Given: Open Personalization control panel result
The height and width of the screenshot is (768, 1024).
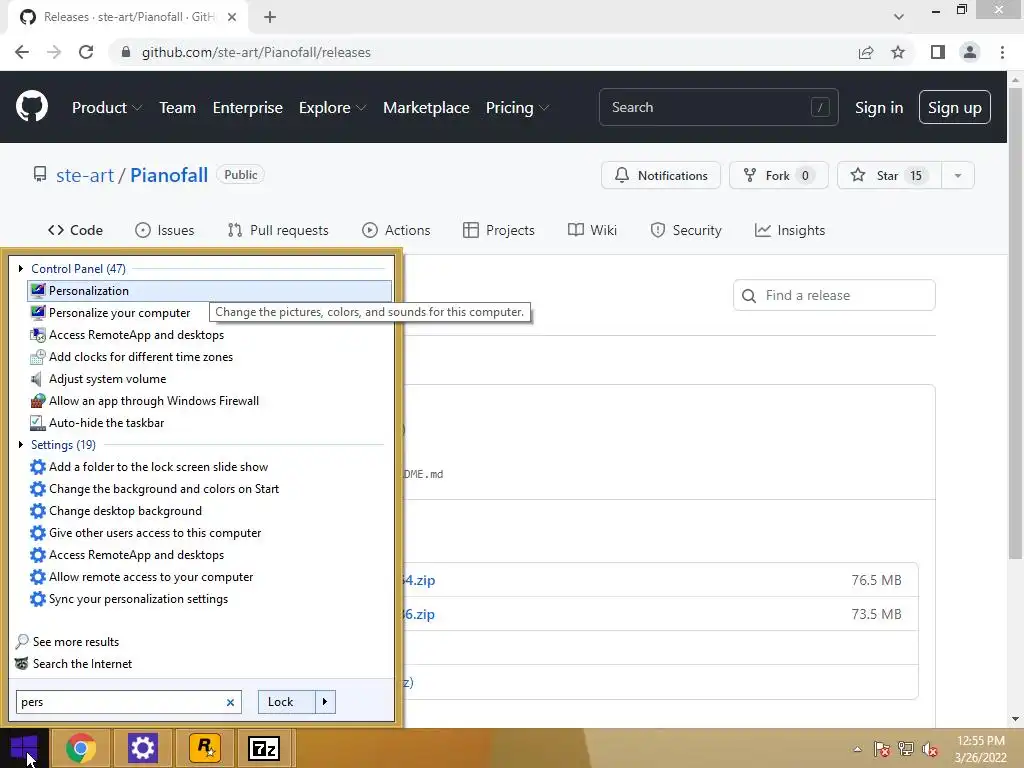Looking at the screenshot, I should pos(210,291).
